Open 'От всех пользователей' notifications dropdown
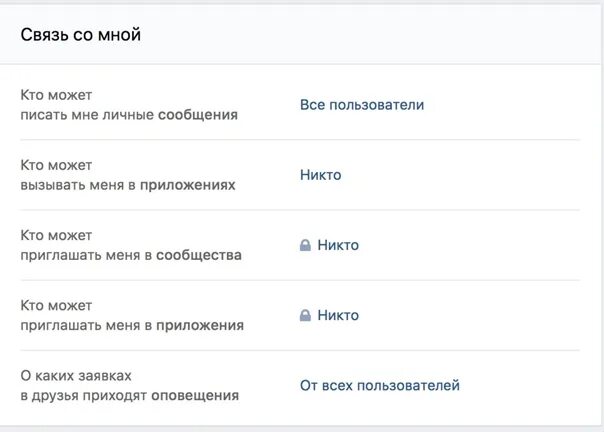604x432 pixels. pos(379,385)
